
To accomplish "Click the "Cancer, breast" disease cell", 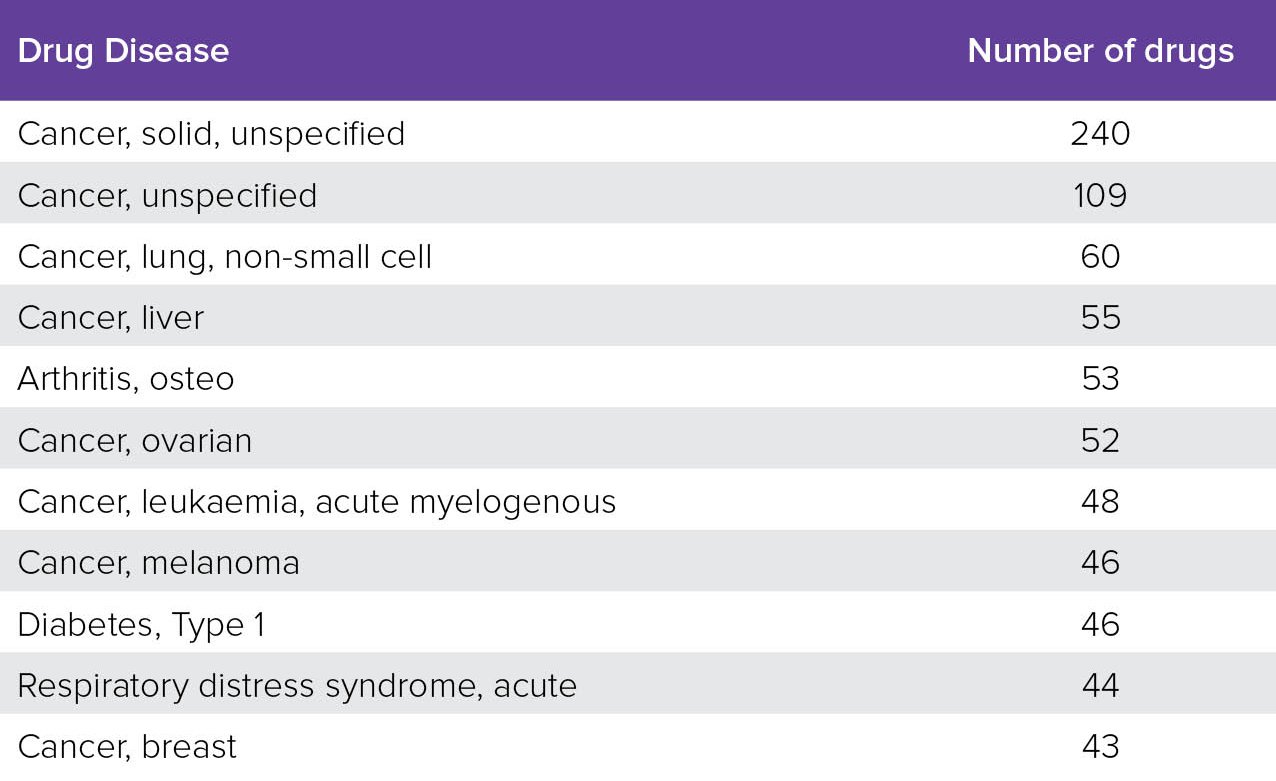I will coord(127,746).
